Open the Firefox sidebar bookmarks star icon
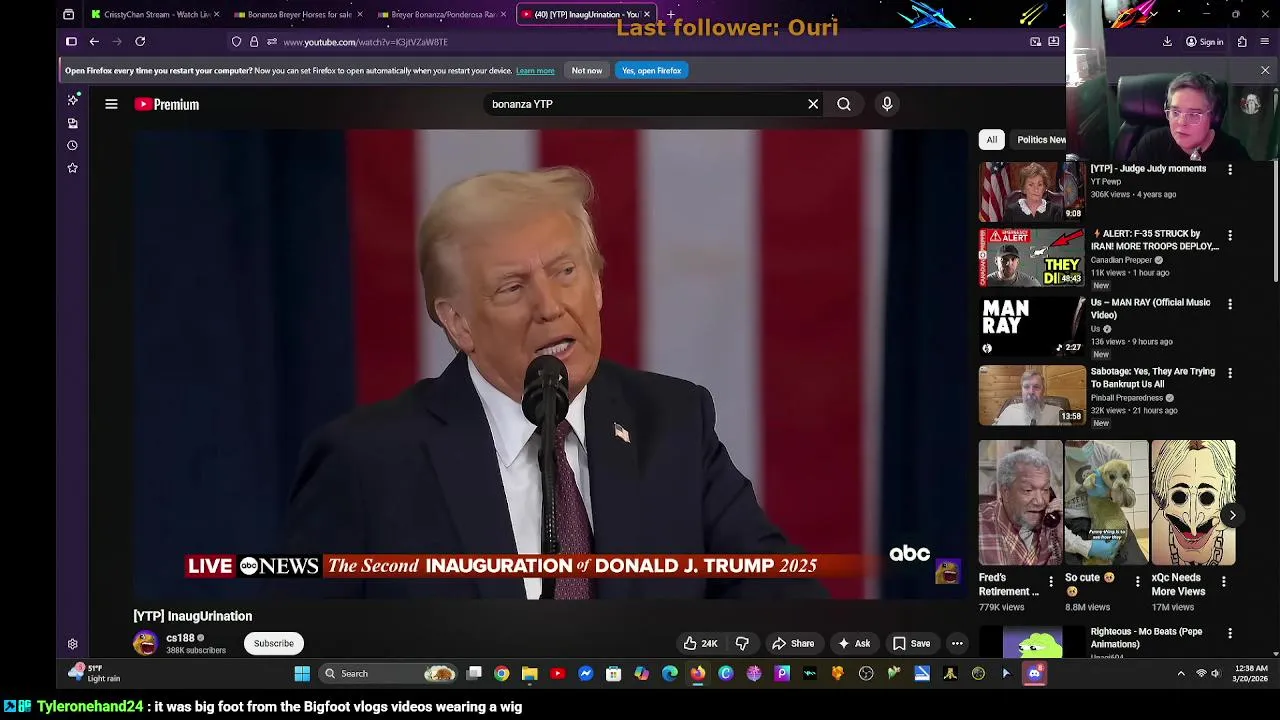Viewport: 1280px width, 720px height. point(72,168)
